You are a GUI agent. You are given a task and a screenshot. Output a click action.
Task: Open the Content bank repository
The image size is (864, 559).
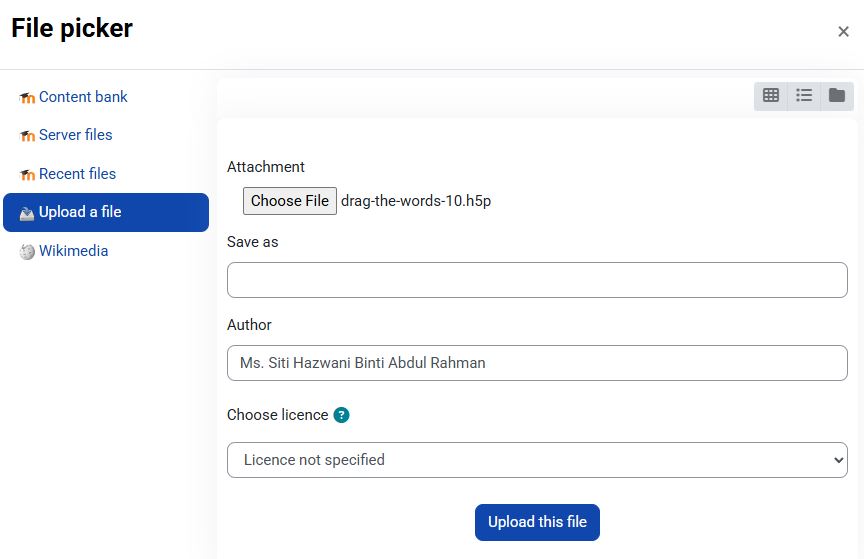point(83,97)
